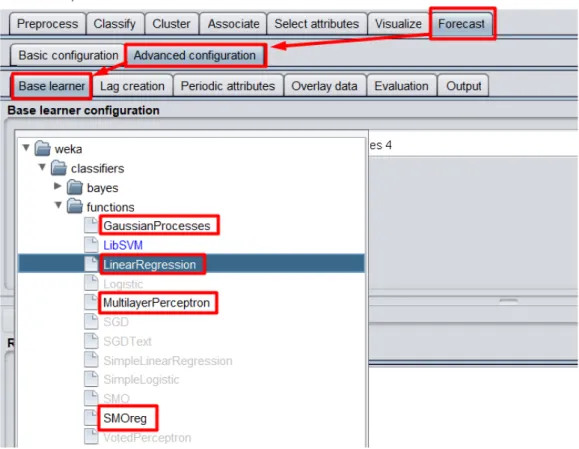Screen dimensions: 579x449
Task: Select the bayes tree label
Action: (102, 188)
